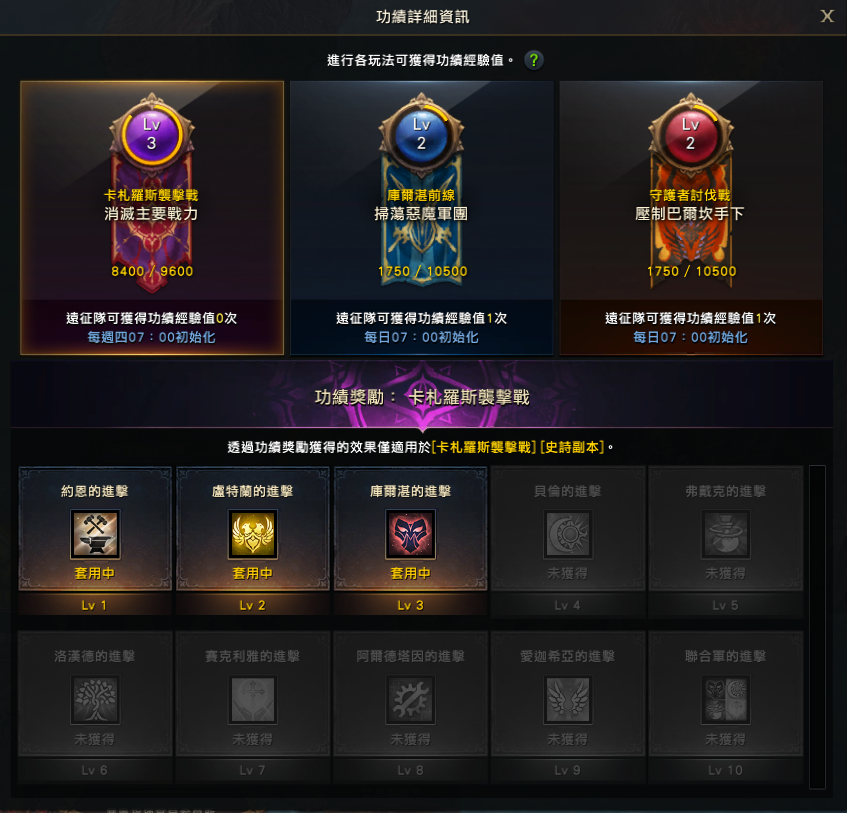Click the rewards list vertical scrollbar

[817, 627]
